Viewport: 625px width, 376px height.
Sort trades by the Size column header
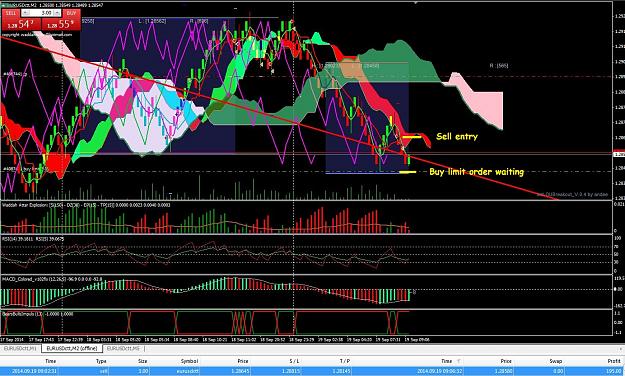(x=142, y=361)
